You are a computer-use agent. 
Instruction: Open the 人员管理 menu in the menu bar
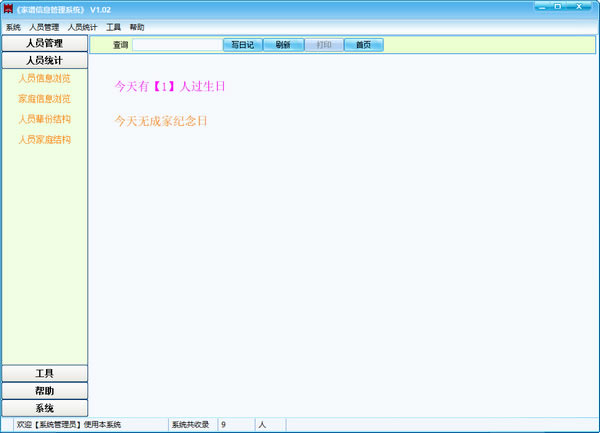(44, 27)
